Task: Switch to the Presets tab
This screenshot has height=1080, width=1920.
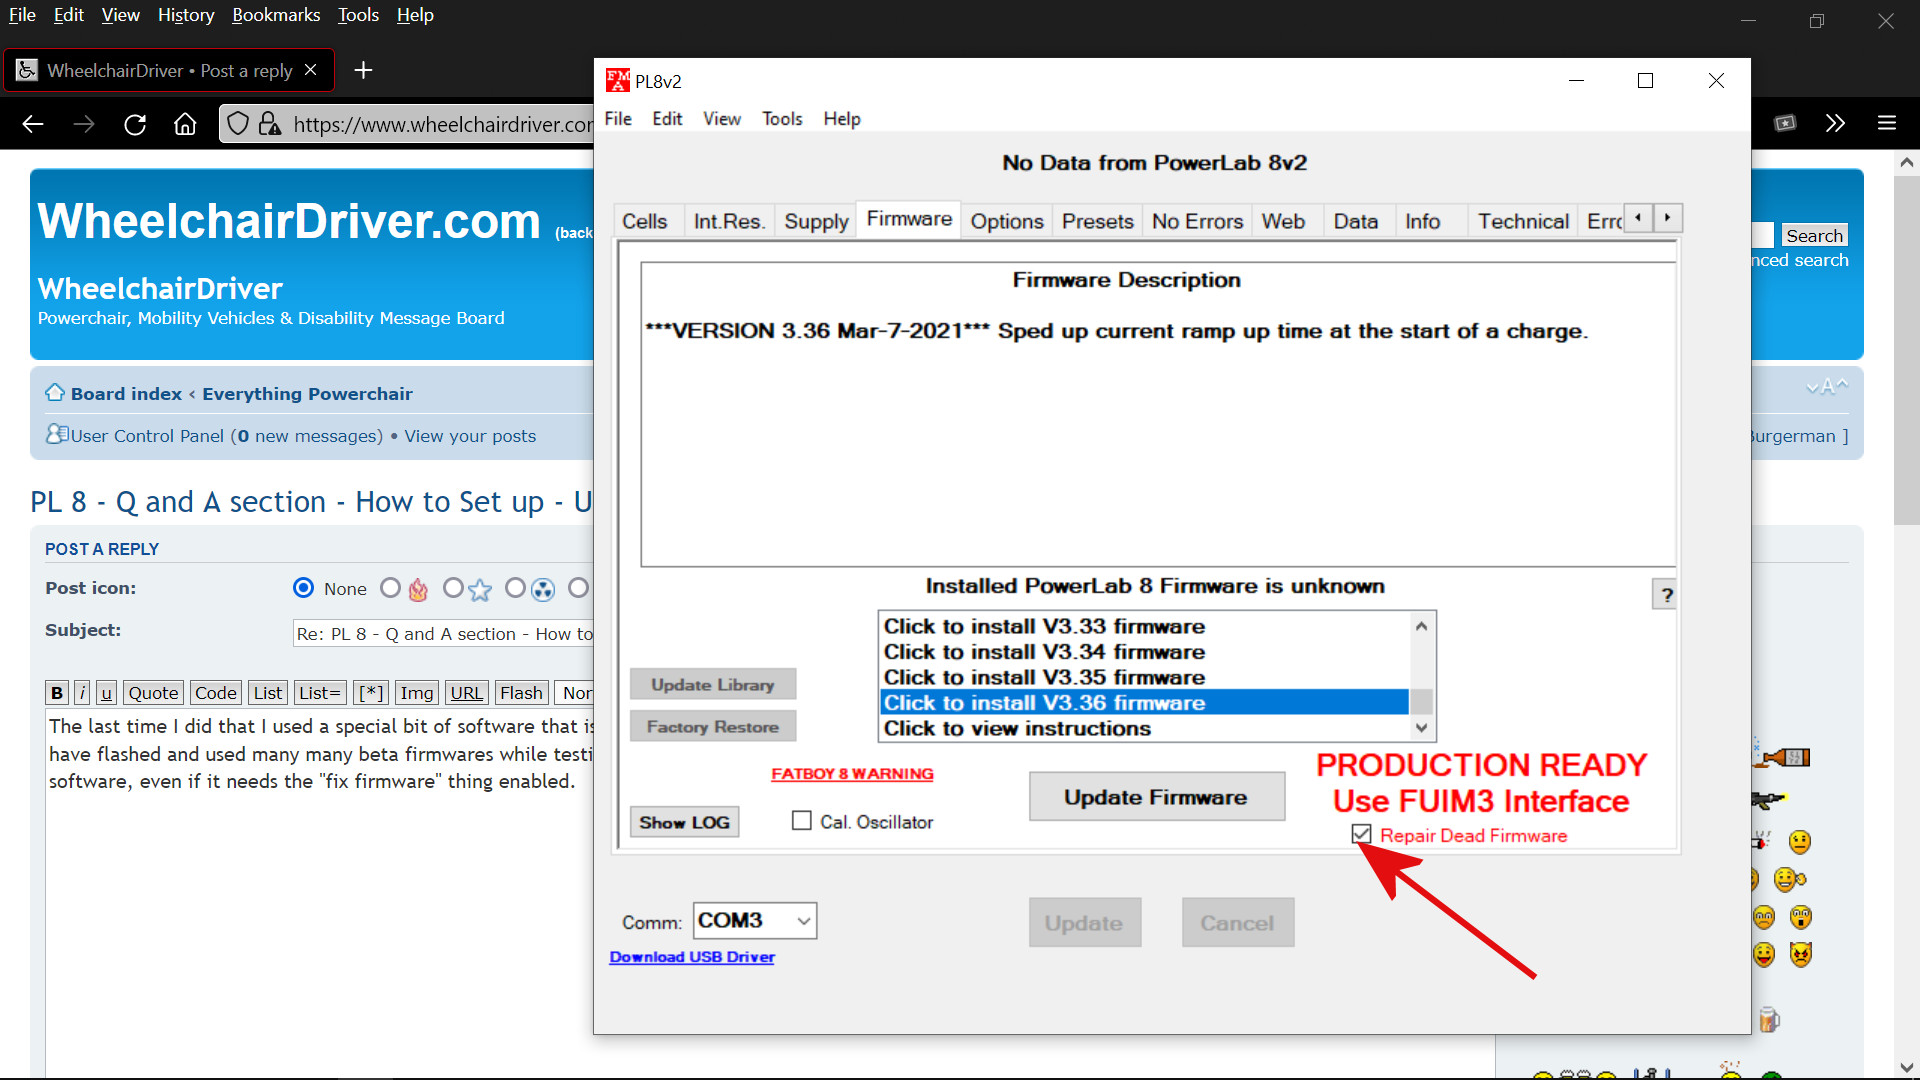Action: click(x=1097, y=221)
